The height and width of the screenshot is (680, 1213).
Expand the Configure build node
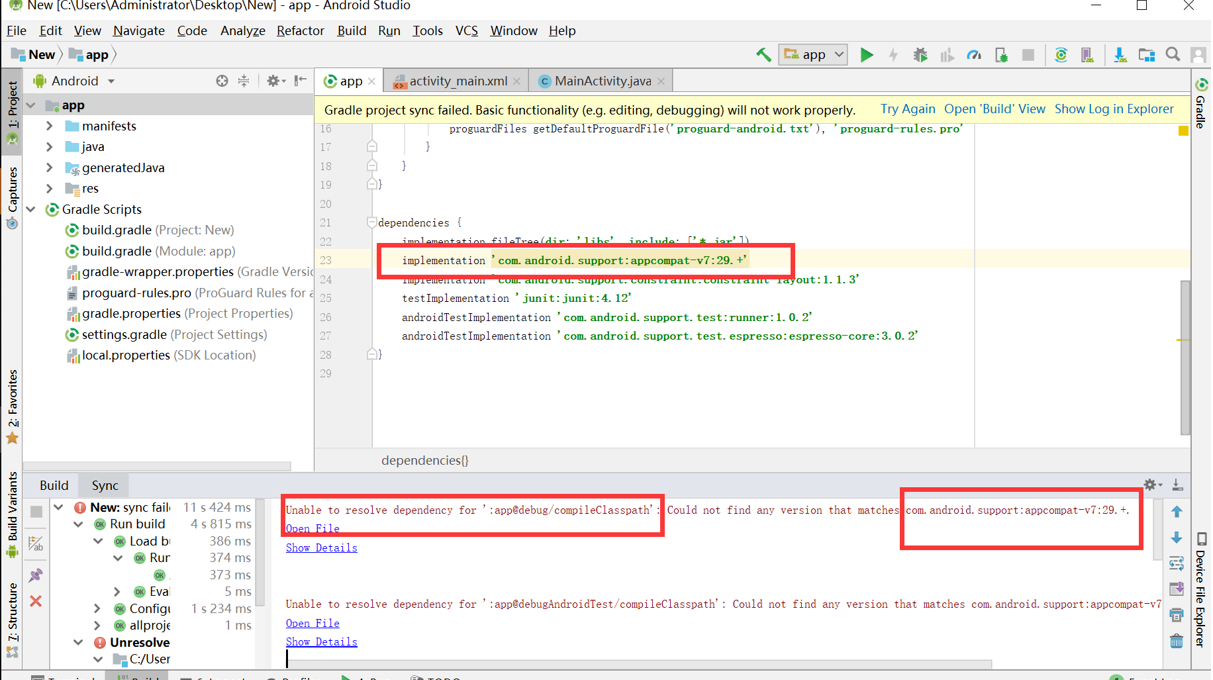98,608
